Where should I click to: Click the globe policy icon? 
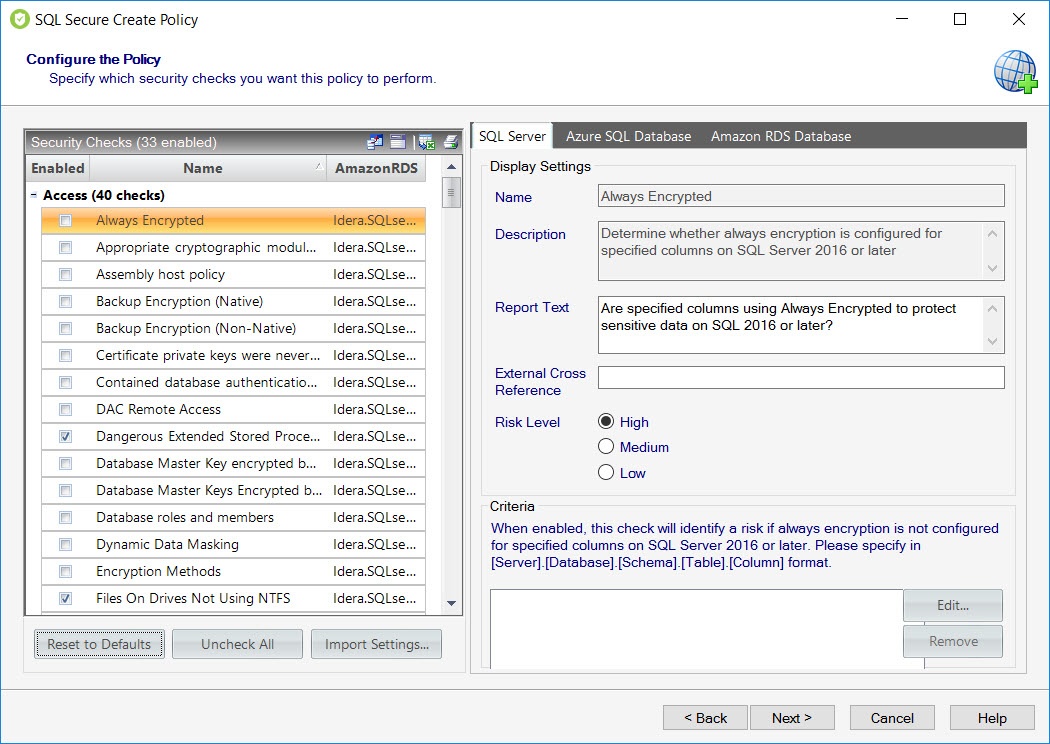tap(1014, 72)
